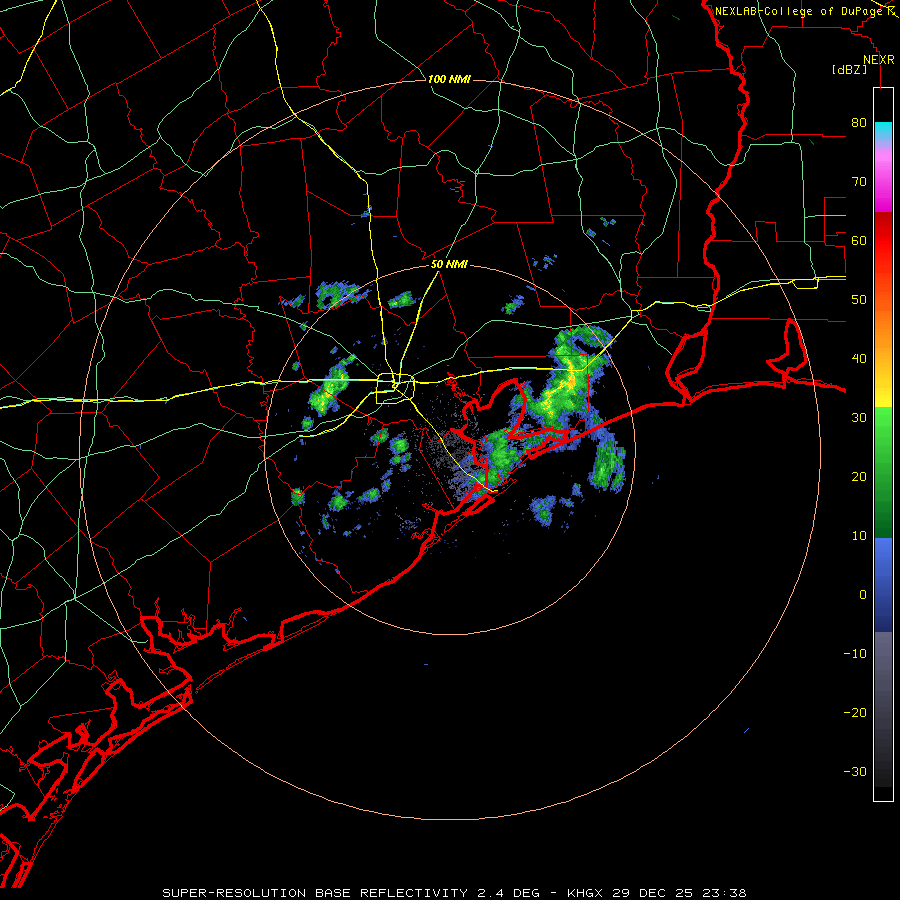Click the 10 value on the dBZ scale
The width and height of the screenshot is (900, 900).
tap(859, 536)
